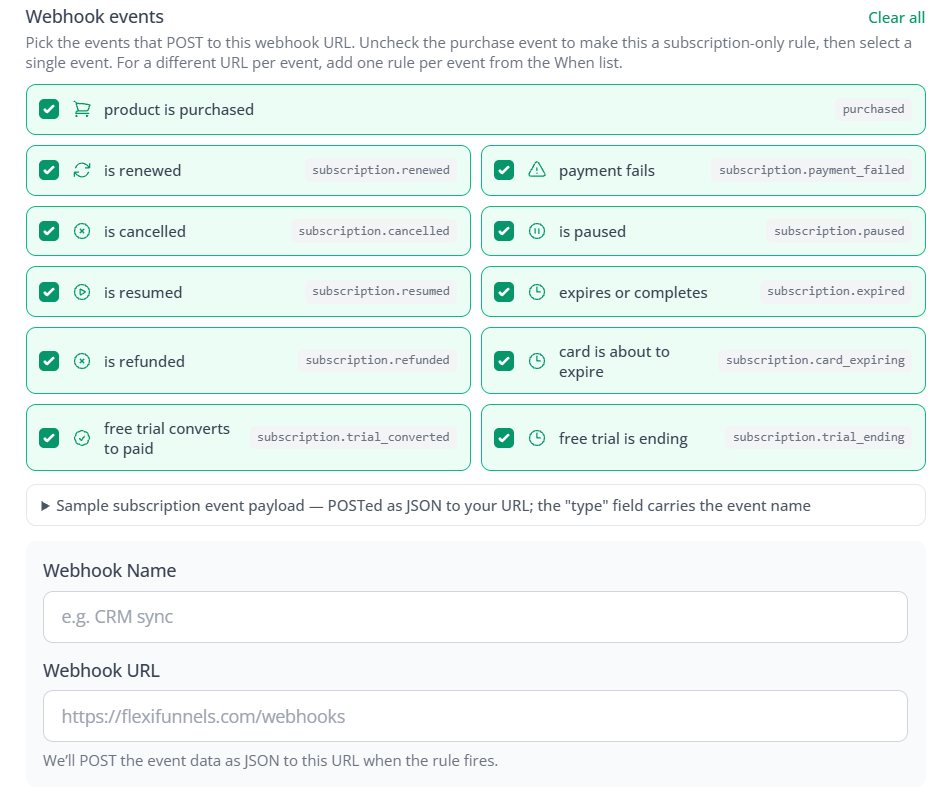Click the Webhook events heading
Screen dimensions: 952x806
pyautogui.click(x=95, y=16)
